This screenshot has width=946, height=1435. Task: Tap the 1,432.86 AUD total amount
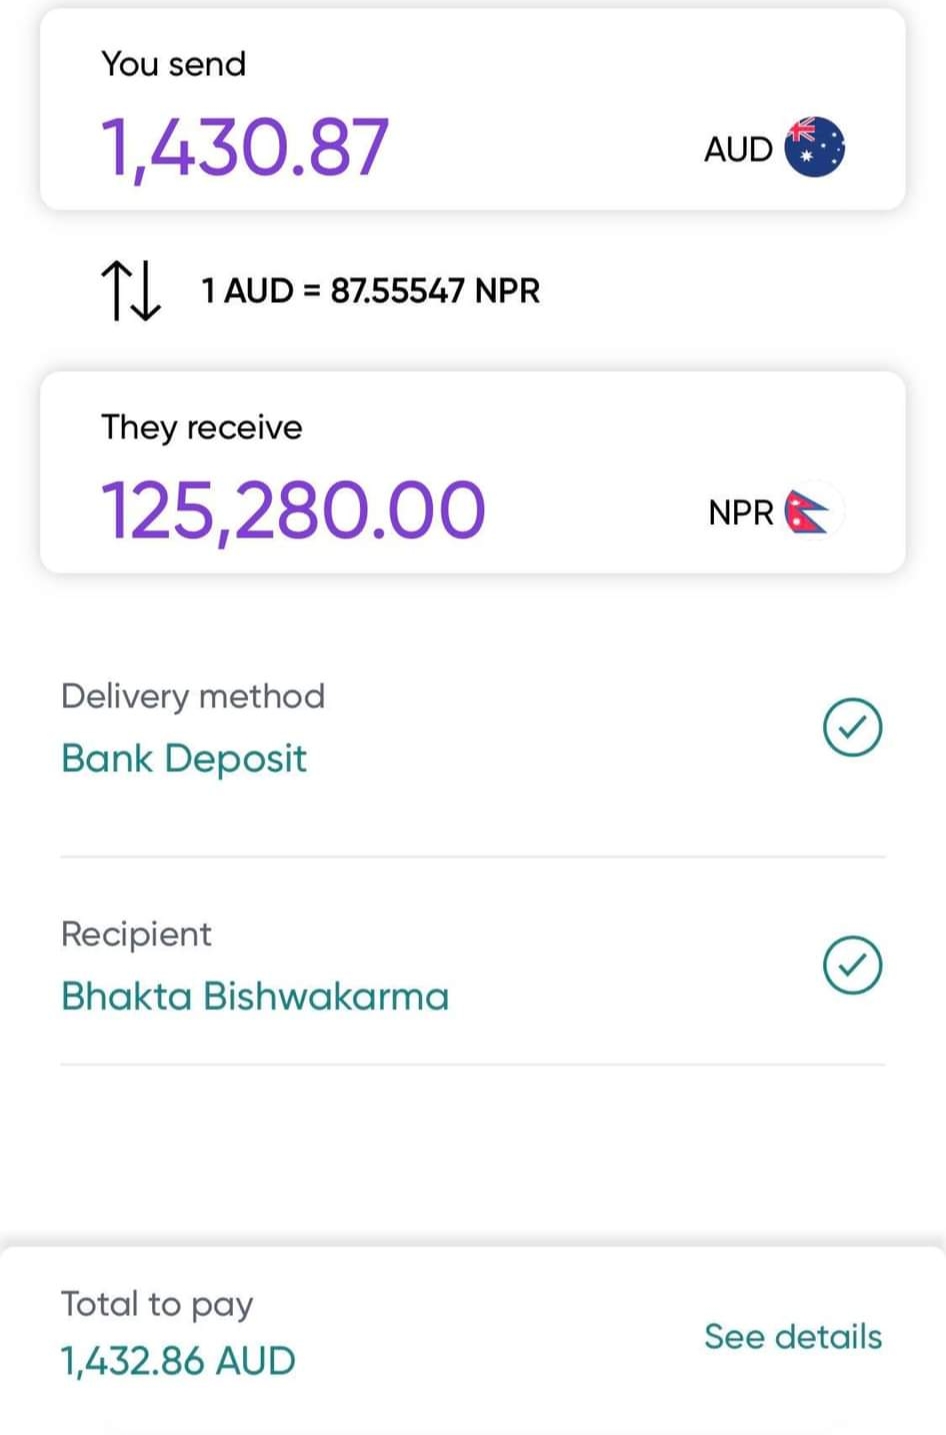point(178,1361)
